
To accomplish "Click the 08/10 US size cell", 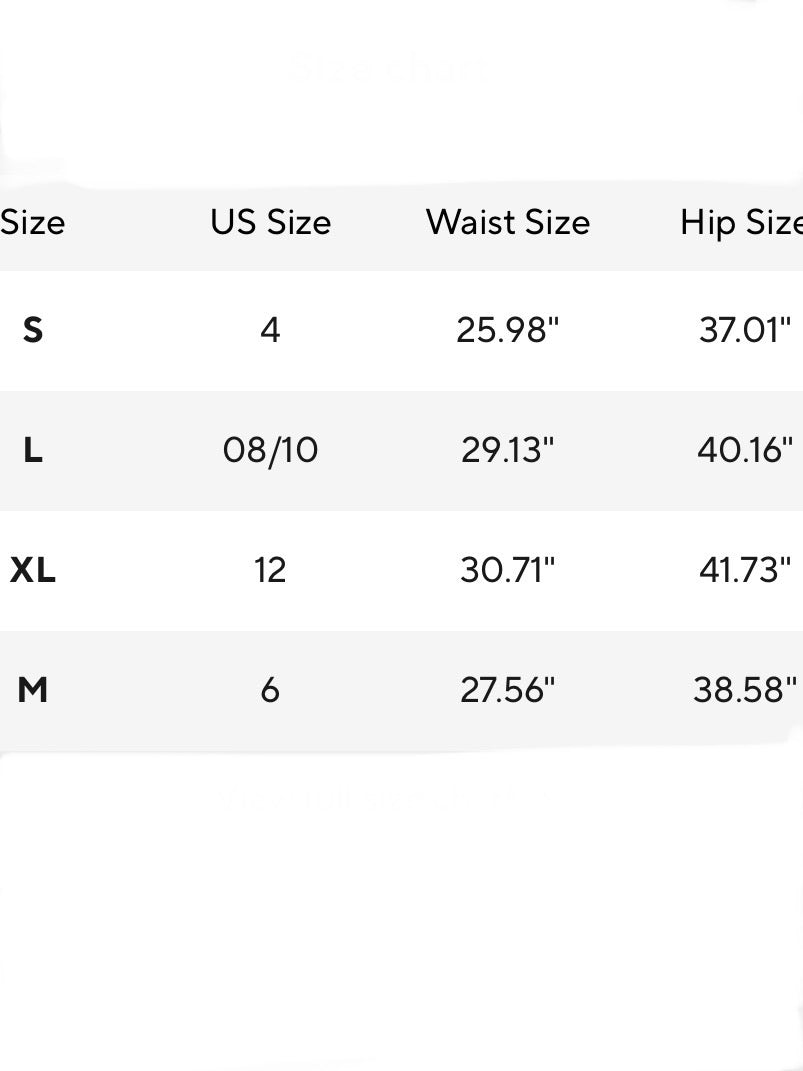I will [270, 450].
